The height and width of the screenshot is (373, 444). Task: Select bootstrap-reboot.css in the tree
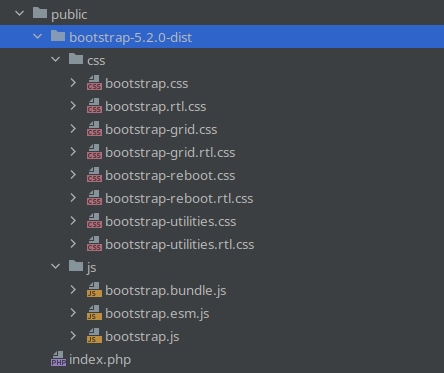(x=170, y=176)
